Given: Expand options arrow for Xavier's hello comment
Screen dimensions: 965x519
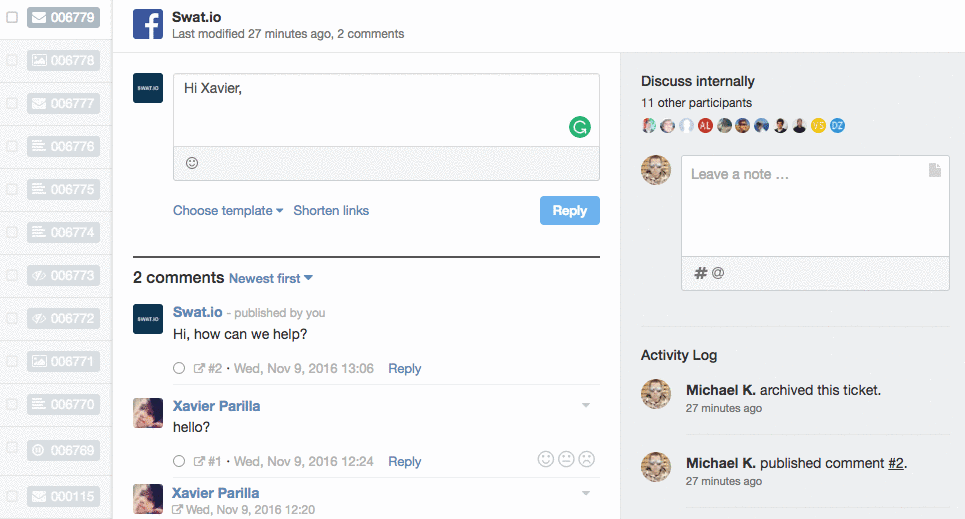Looking at the screenshot, I should [586, 405].
